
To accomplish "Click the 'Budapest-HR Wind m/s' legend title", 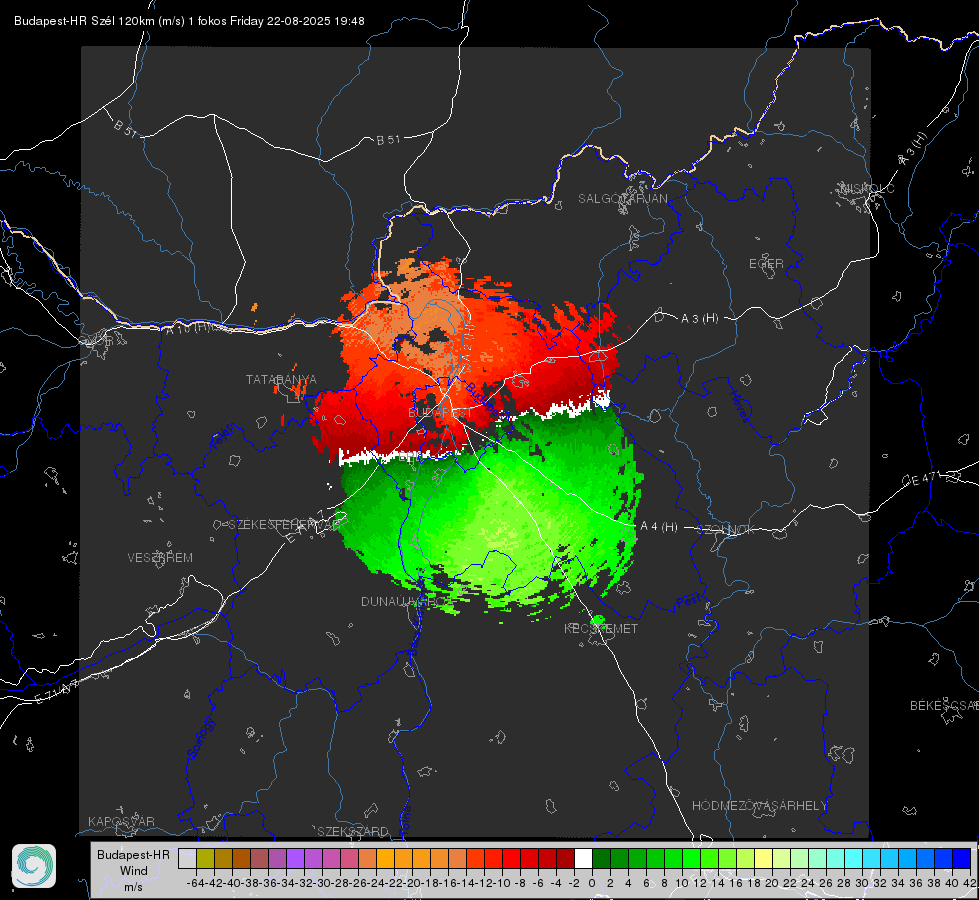I will tap(134, 871).
